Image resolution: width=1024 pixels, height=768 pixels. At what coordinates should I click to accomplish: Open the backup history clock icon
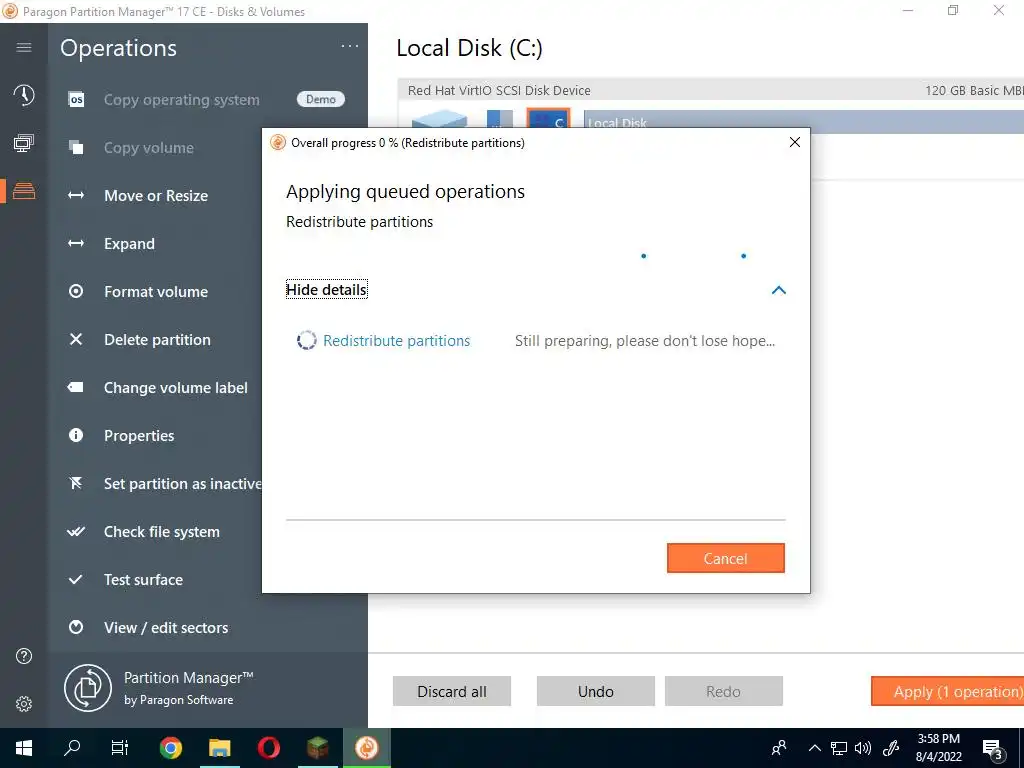pos(24,95)
